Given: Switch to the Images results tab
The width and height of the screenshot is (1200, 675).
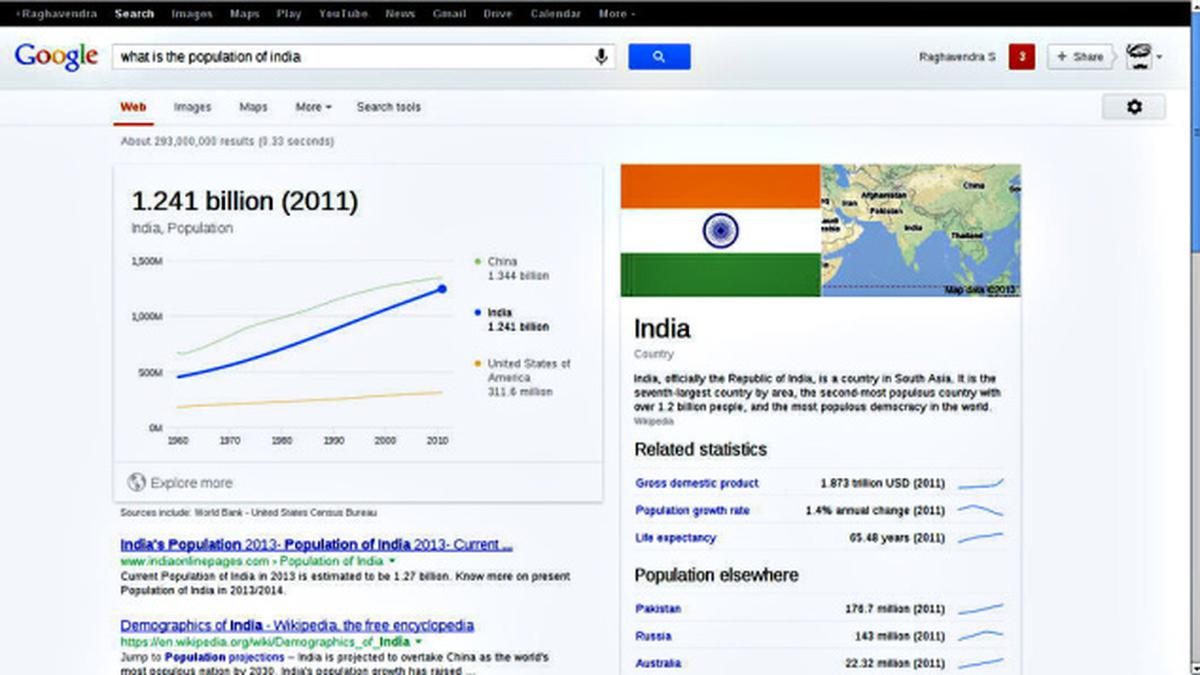Looking at the screenshot, I should click(x=192, y=107).
